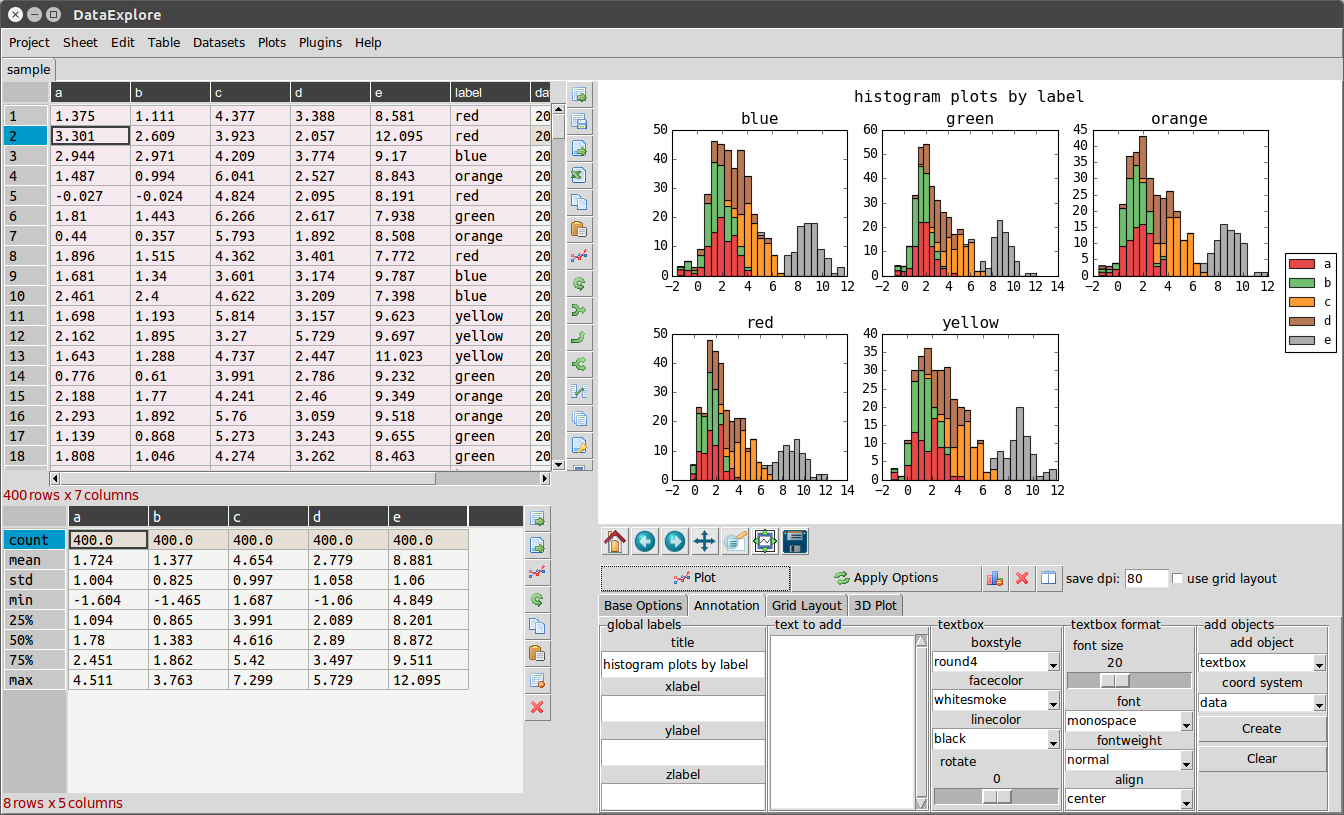Select the Pan tool in the plot navigation toolbar
The width and height of the screenshot is (1344, 815).
tap(704, 541)
